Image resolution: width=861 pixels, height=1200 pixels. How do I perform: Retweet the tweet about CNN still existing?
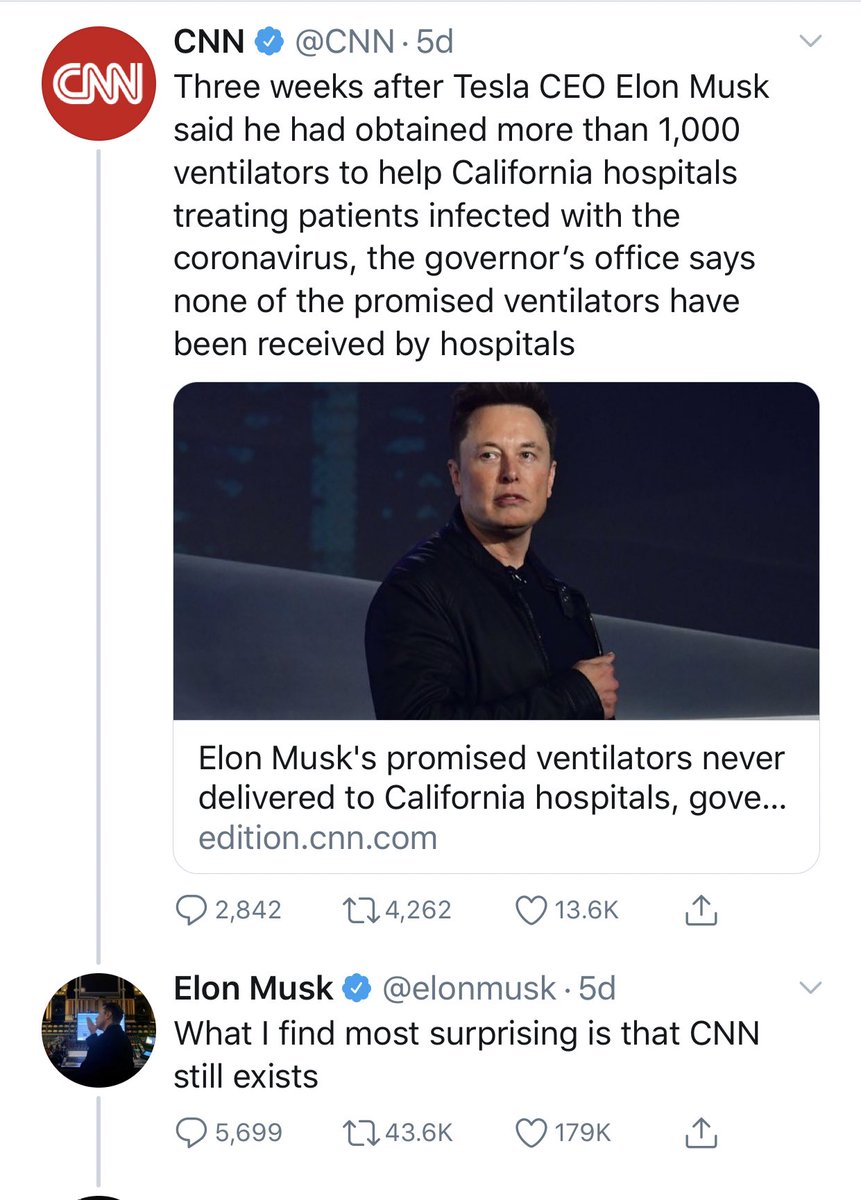(x=396, y=1132)
